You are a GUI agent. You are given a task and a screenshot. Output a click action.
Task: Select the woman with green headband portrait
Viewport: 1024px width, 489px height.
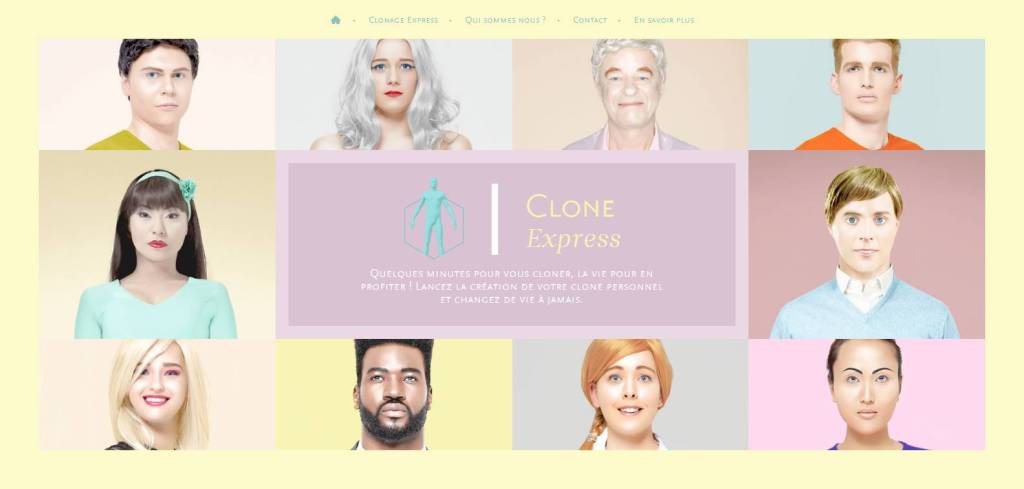(x=157, y=244)
